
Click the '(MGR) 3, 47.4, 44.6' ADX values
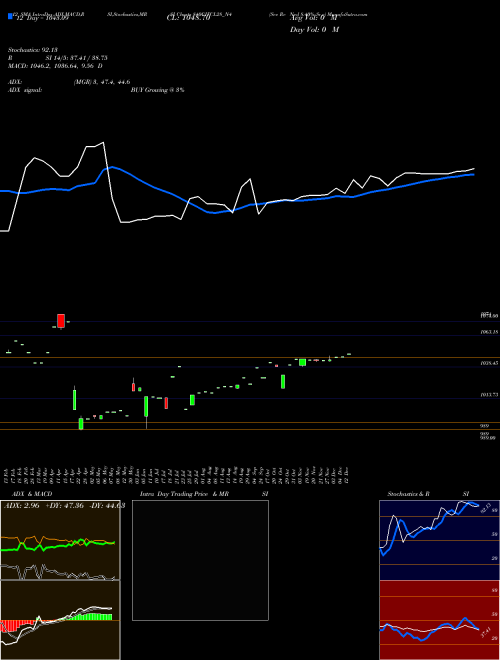pos(102,82)
